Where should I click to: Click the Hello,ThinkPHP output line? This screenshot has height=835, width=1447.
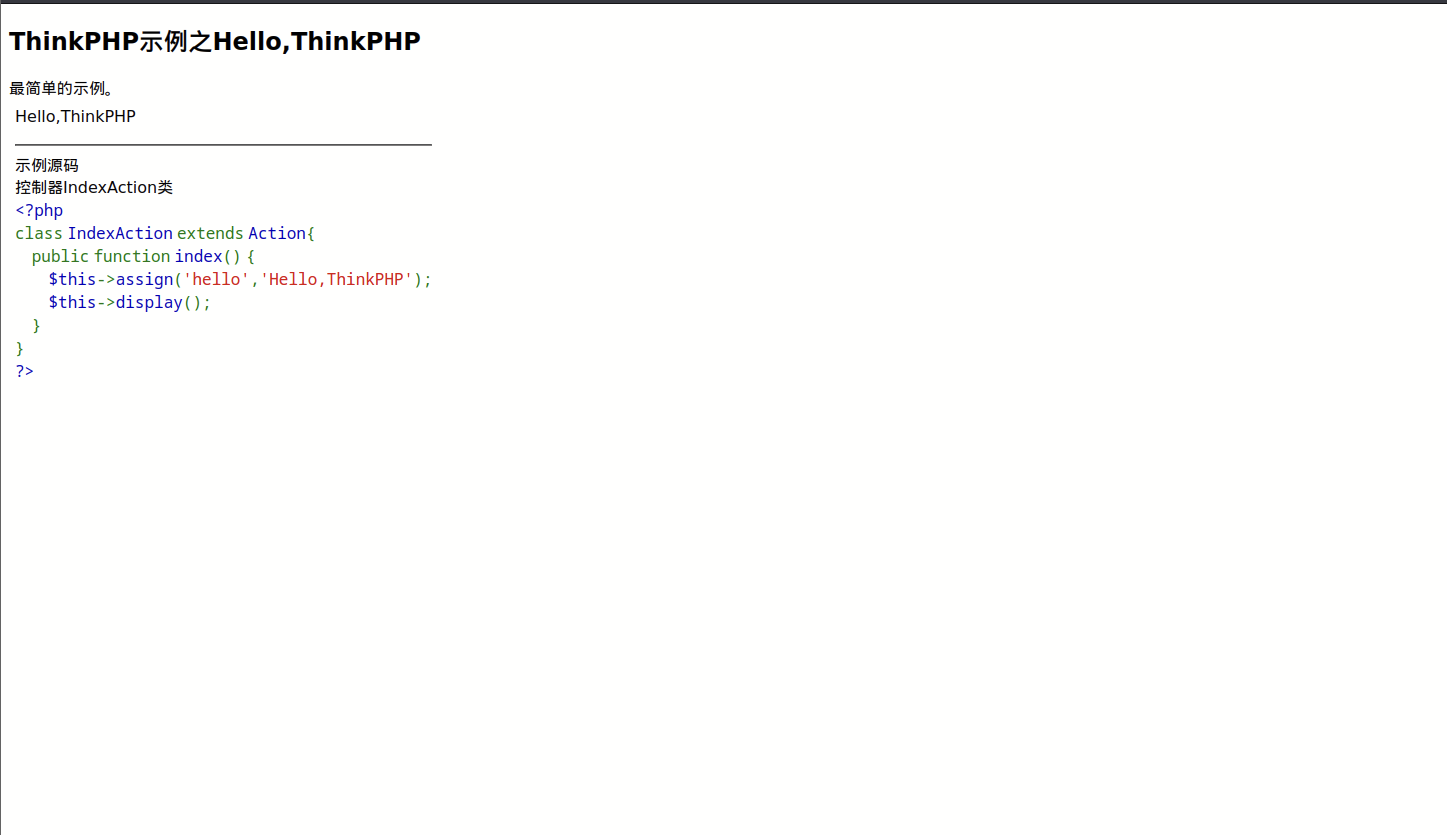[x=75, y=116]
